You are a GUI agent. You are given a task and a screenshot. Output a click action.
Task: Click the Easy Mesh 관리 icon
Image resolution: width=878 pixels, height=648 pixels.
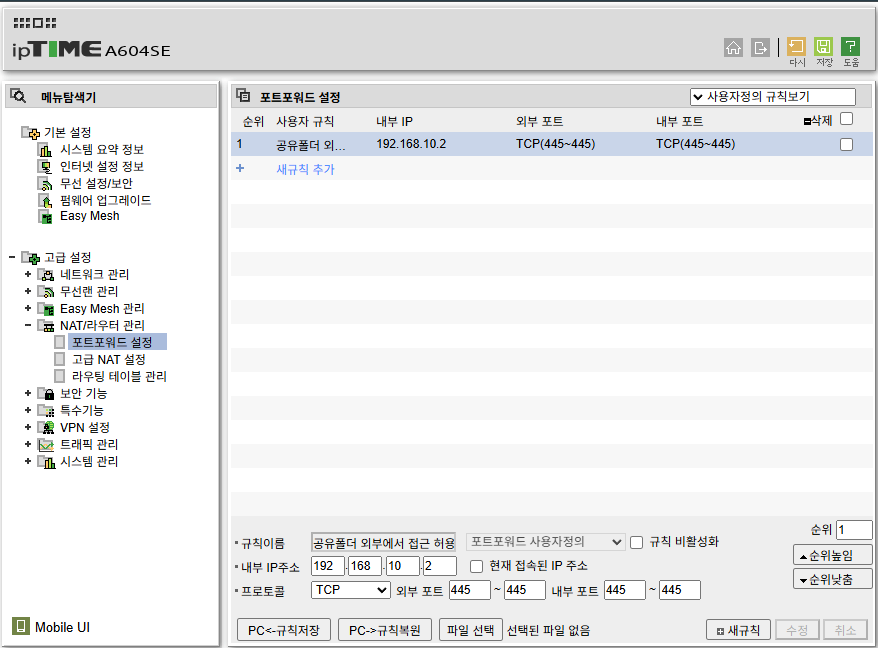[x=46, y=309]
